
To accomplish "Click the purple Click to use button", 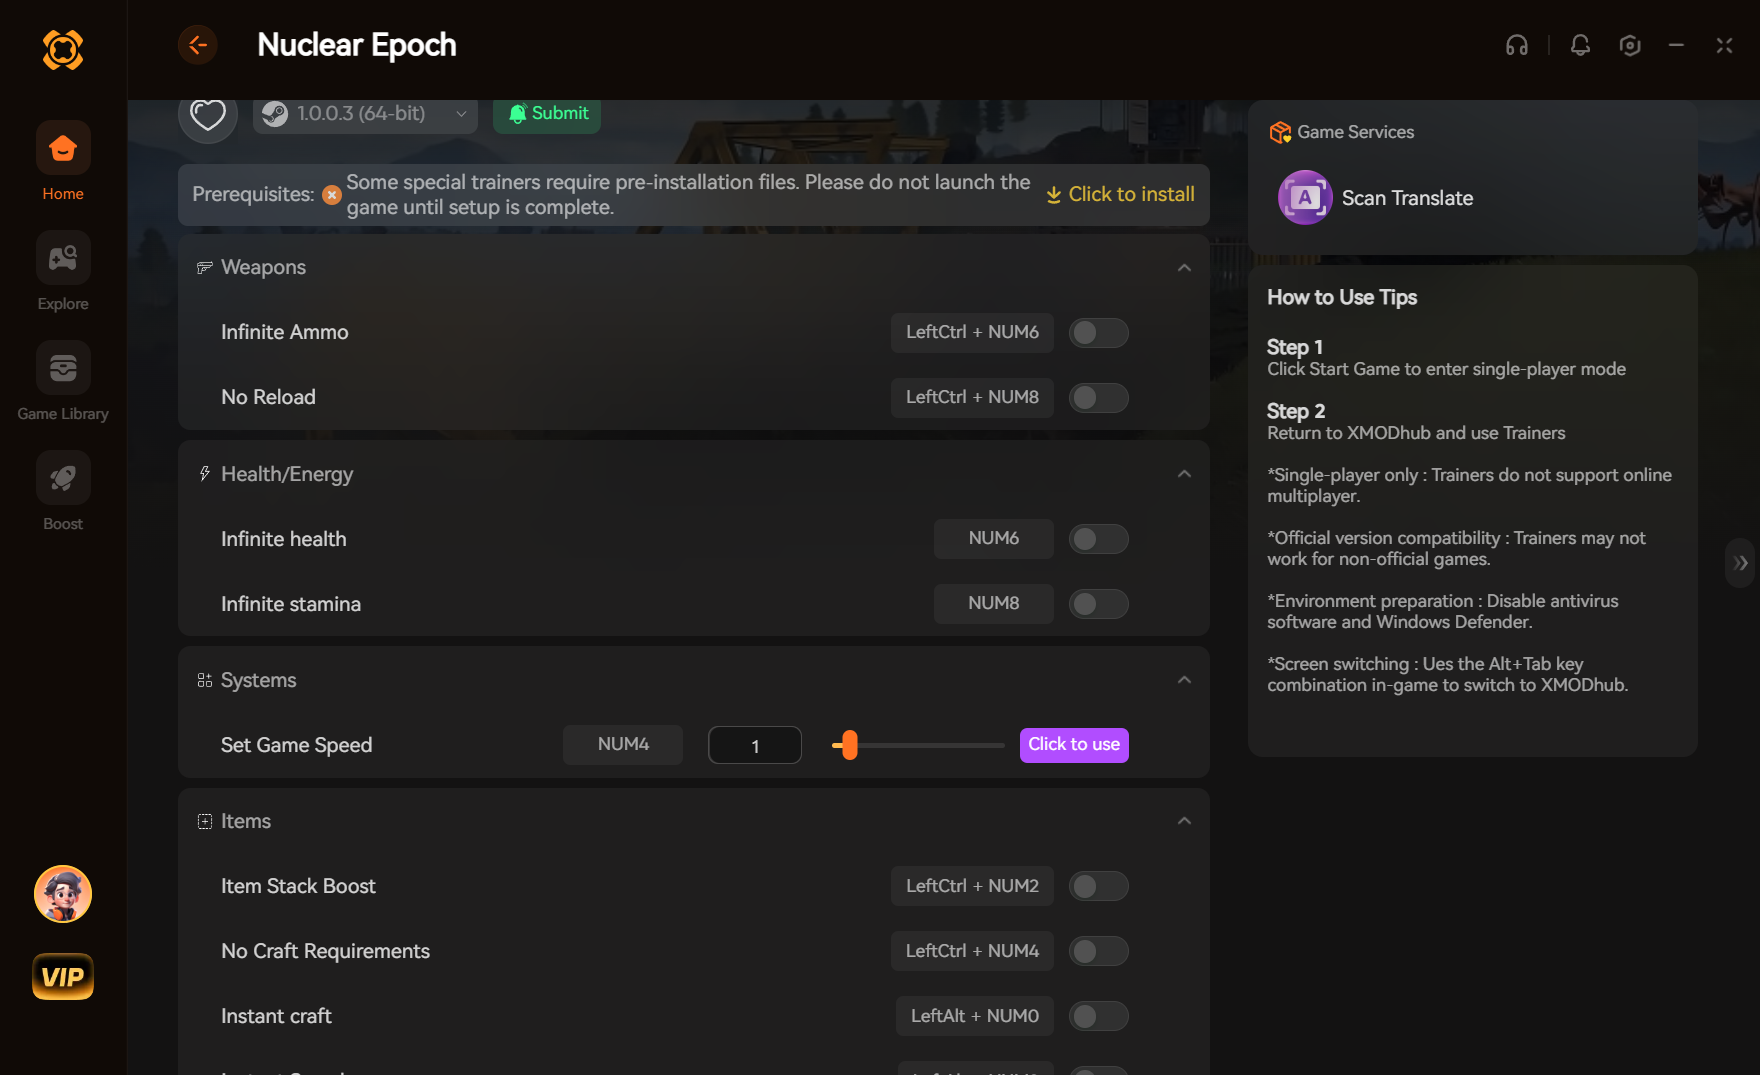I will (x=1074, y=745).
